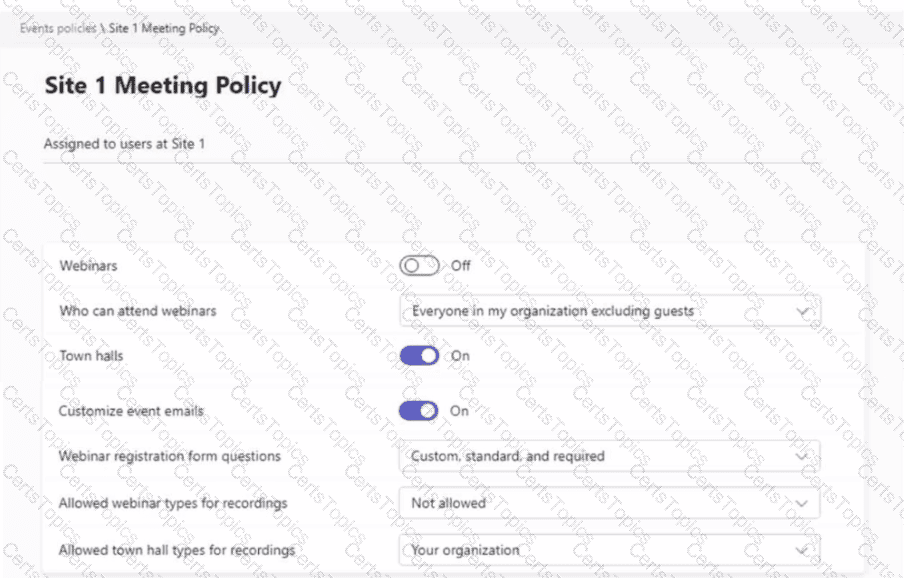Disable the Customize event emails toggle
Viewport: 904px width, 578px height.
tap(419, 411)
